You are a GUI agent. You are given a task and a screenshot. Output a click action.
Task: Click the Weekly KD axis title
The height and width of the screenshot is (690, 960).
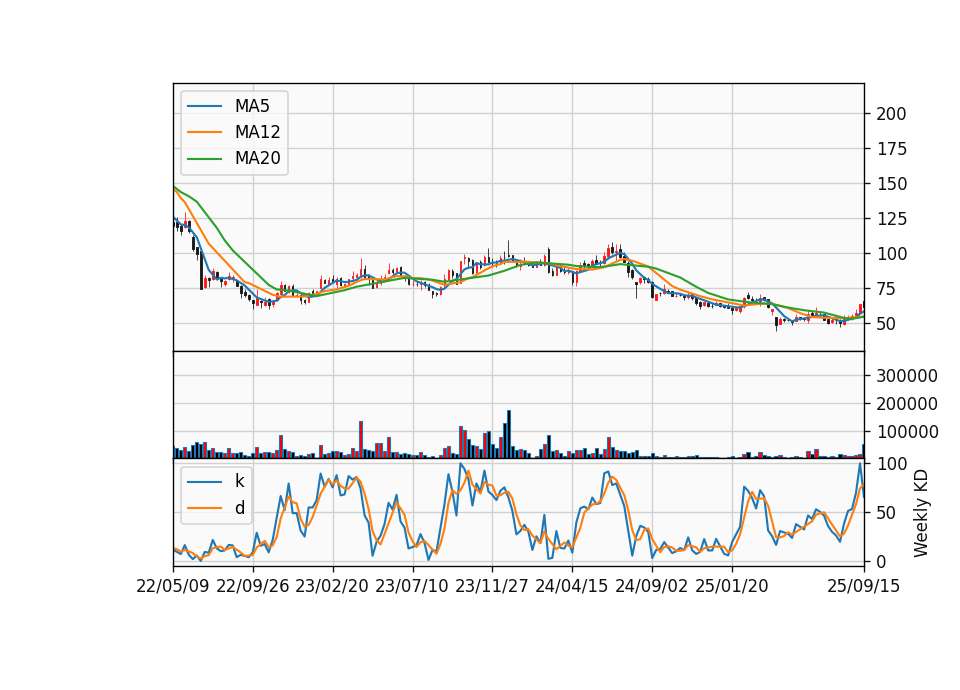[x=921, y=514]
